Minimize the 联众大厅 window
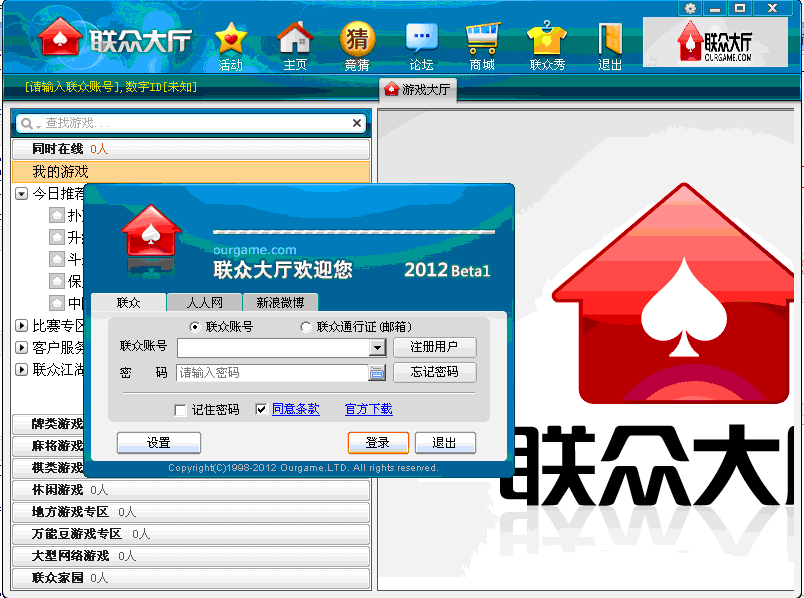804x598 pixels. [x=715, y=8]
